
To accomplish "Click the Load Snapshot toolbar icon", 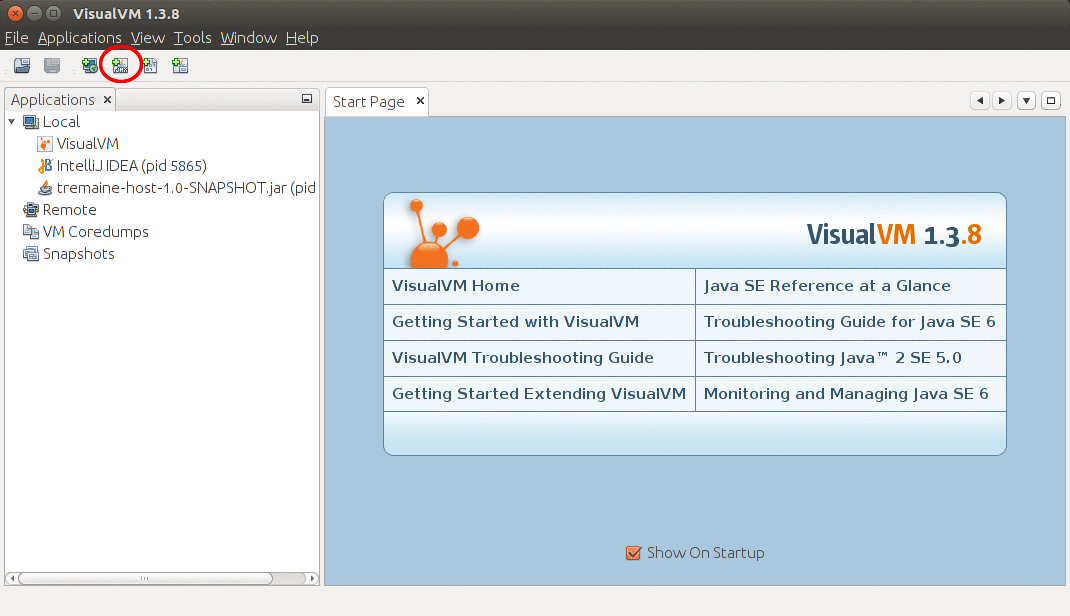I will 22,65.
